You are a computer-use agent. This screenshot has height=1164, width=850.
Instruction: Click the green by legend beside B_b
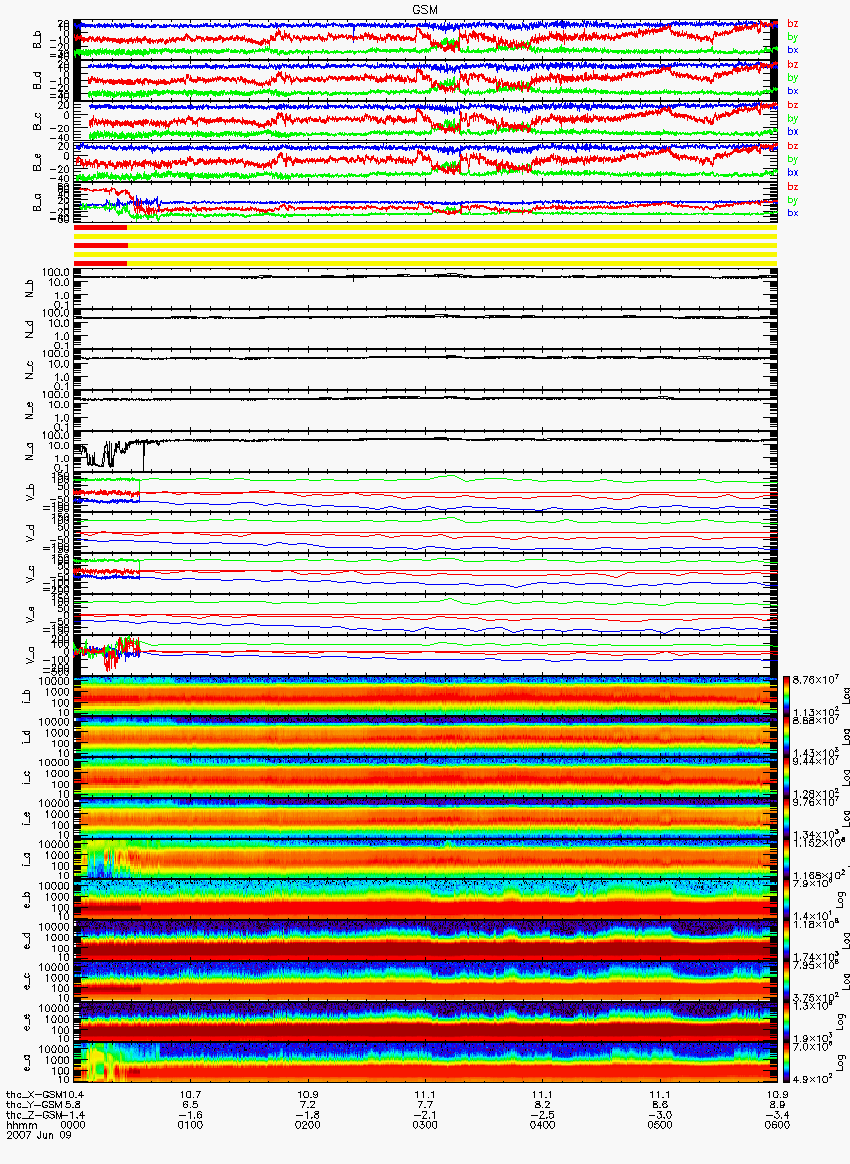point(793,36)
